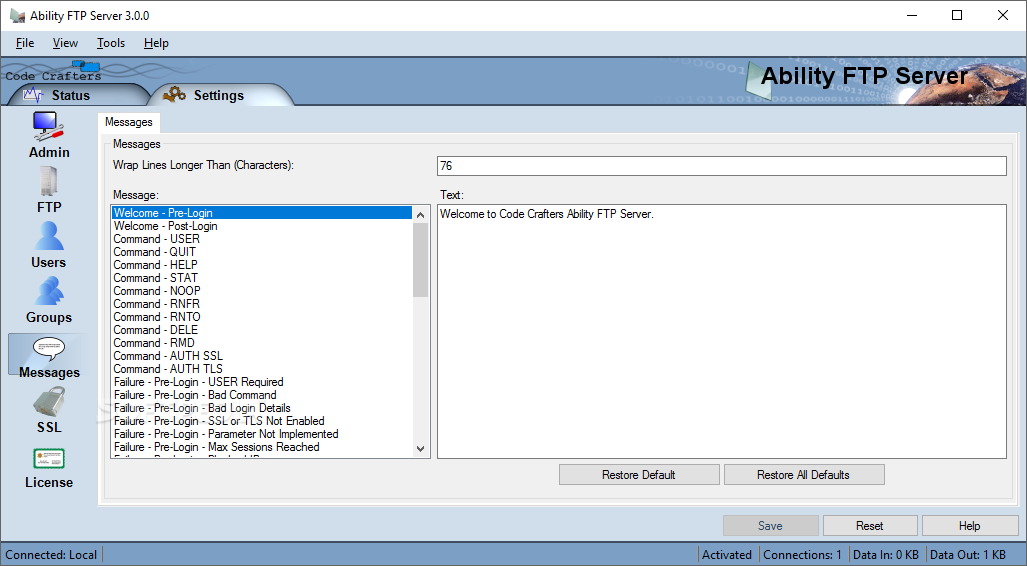Image resolution: width=1027 pixels, height=566 pixels.
Task: Open the SSL padlock section icon
Action: point(48,401)
